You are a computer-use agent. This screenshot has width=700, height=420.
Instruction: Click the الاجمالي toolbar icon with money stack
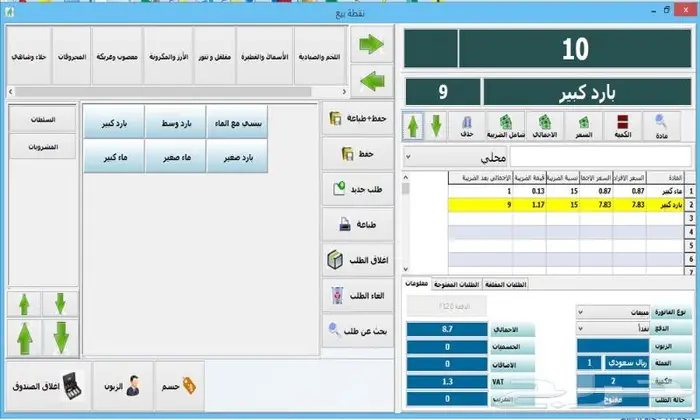point(545,126)
